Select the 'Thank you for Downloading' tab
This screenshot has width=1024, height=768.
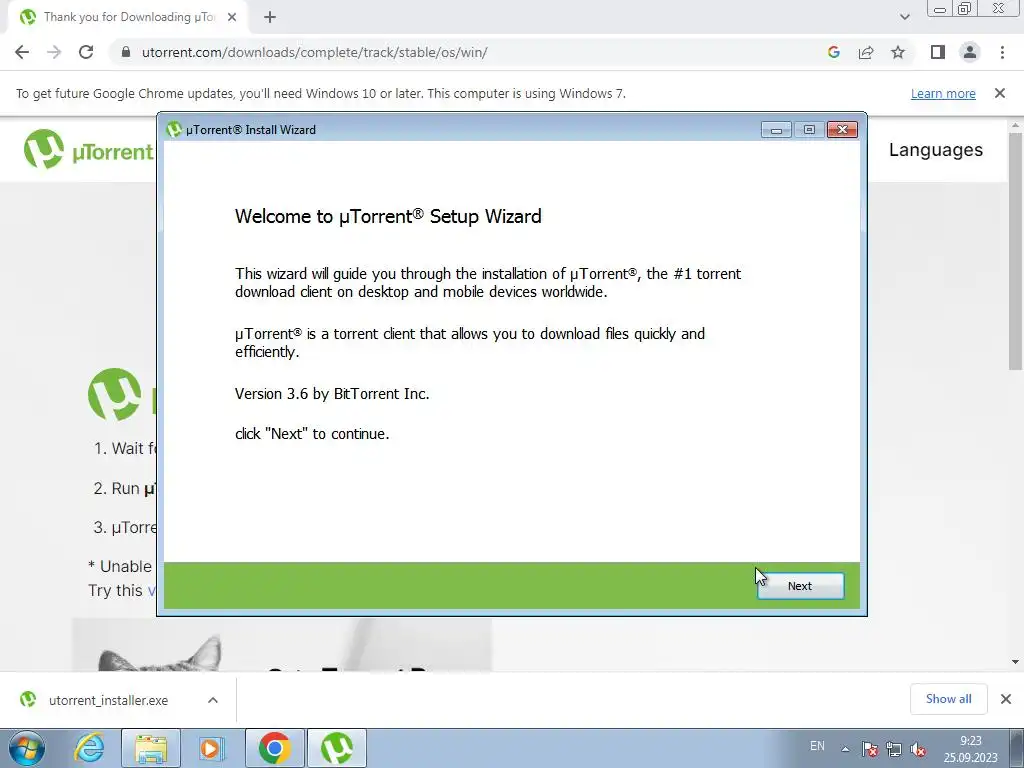128,17
